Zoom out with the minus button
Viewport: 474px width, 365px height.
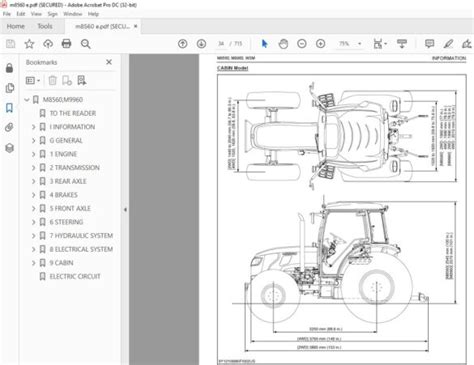tap(302, 44)
